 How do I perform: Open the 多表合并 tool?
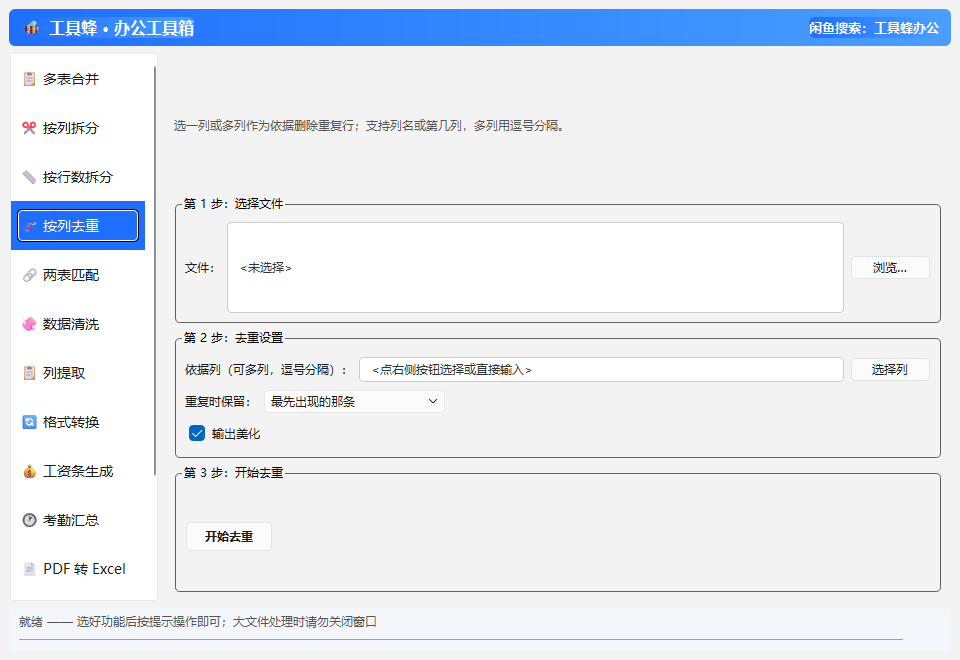pos(78,79)
